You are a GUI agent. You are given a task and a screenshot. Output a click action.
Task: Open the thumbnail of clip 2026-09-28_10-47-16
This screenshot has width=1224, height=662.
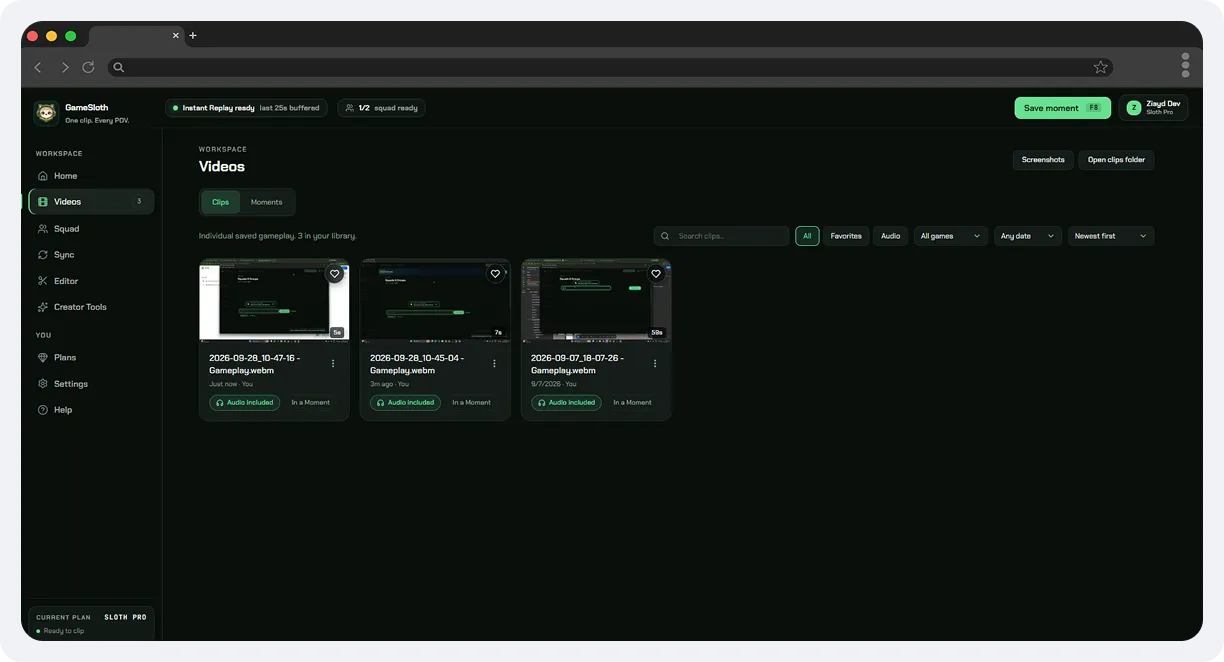pos(274,300)
